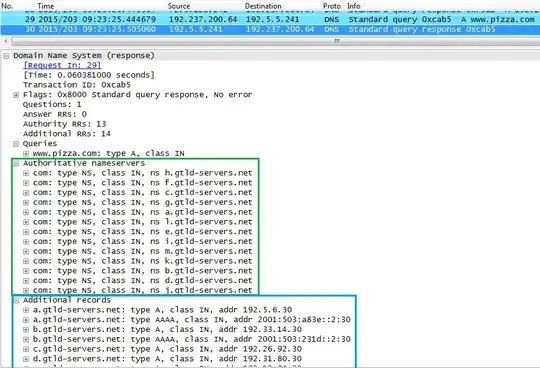Click the Info column header
This screenshot has width=540, height=368.
pos(354,6)
